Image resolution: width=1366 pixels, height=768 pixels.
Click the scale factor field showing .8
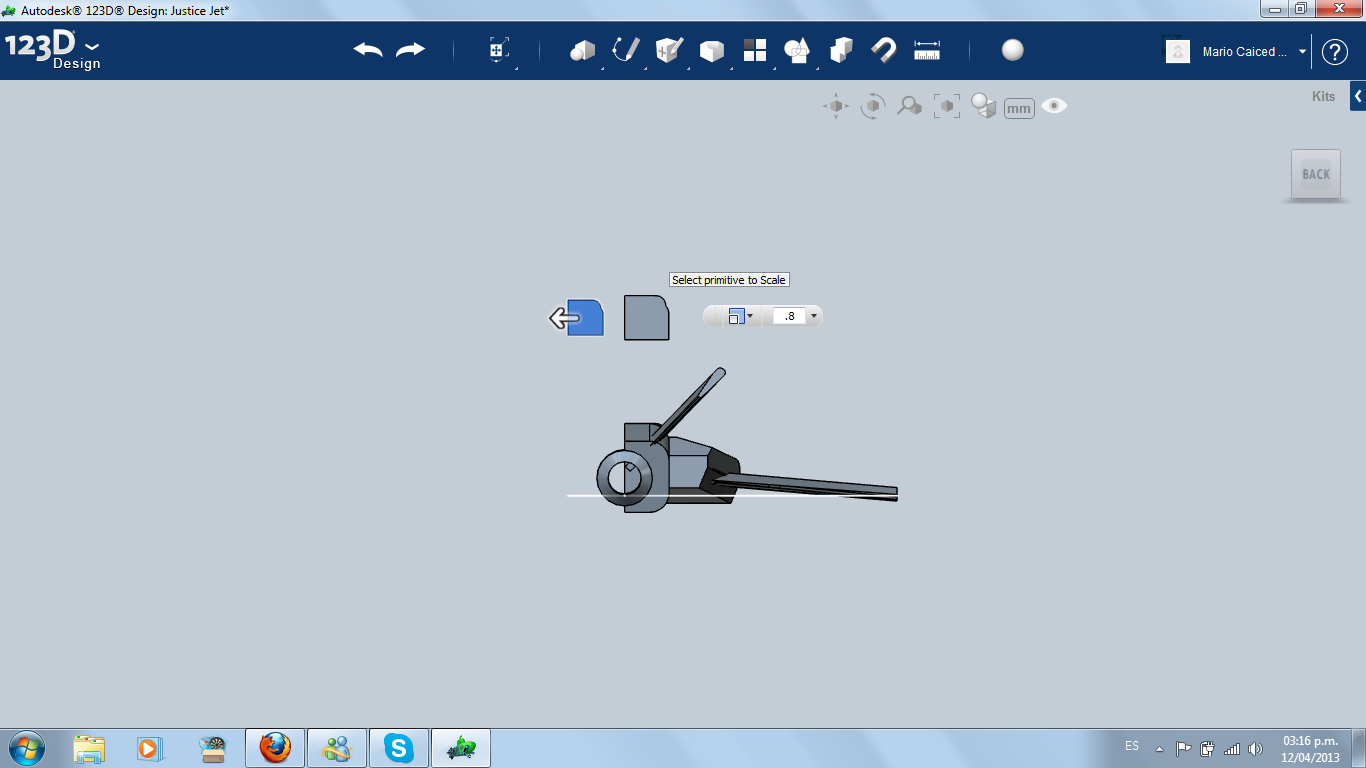tap(790, 316)
